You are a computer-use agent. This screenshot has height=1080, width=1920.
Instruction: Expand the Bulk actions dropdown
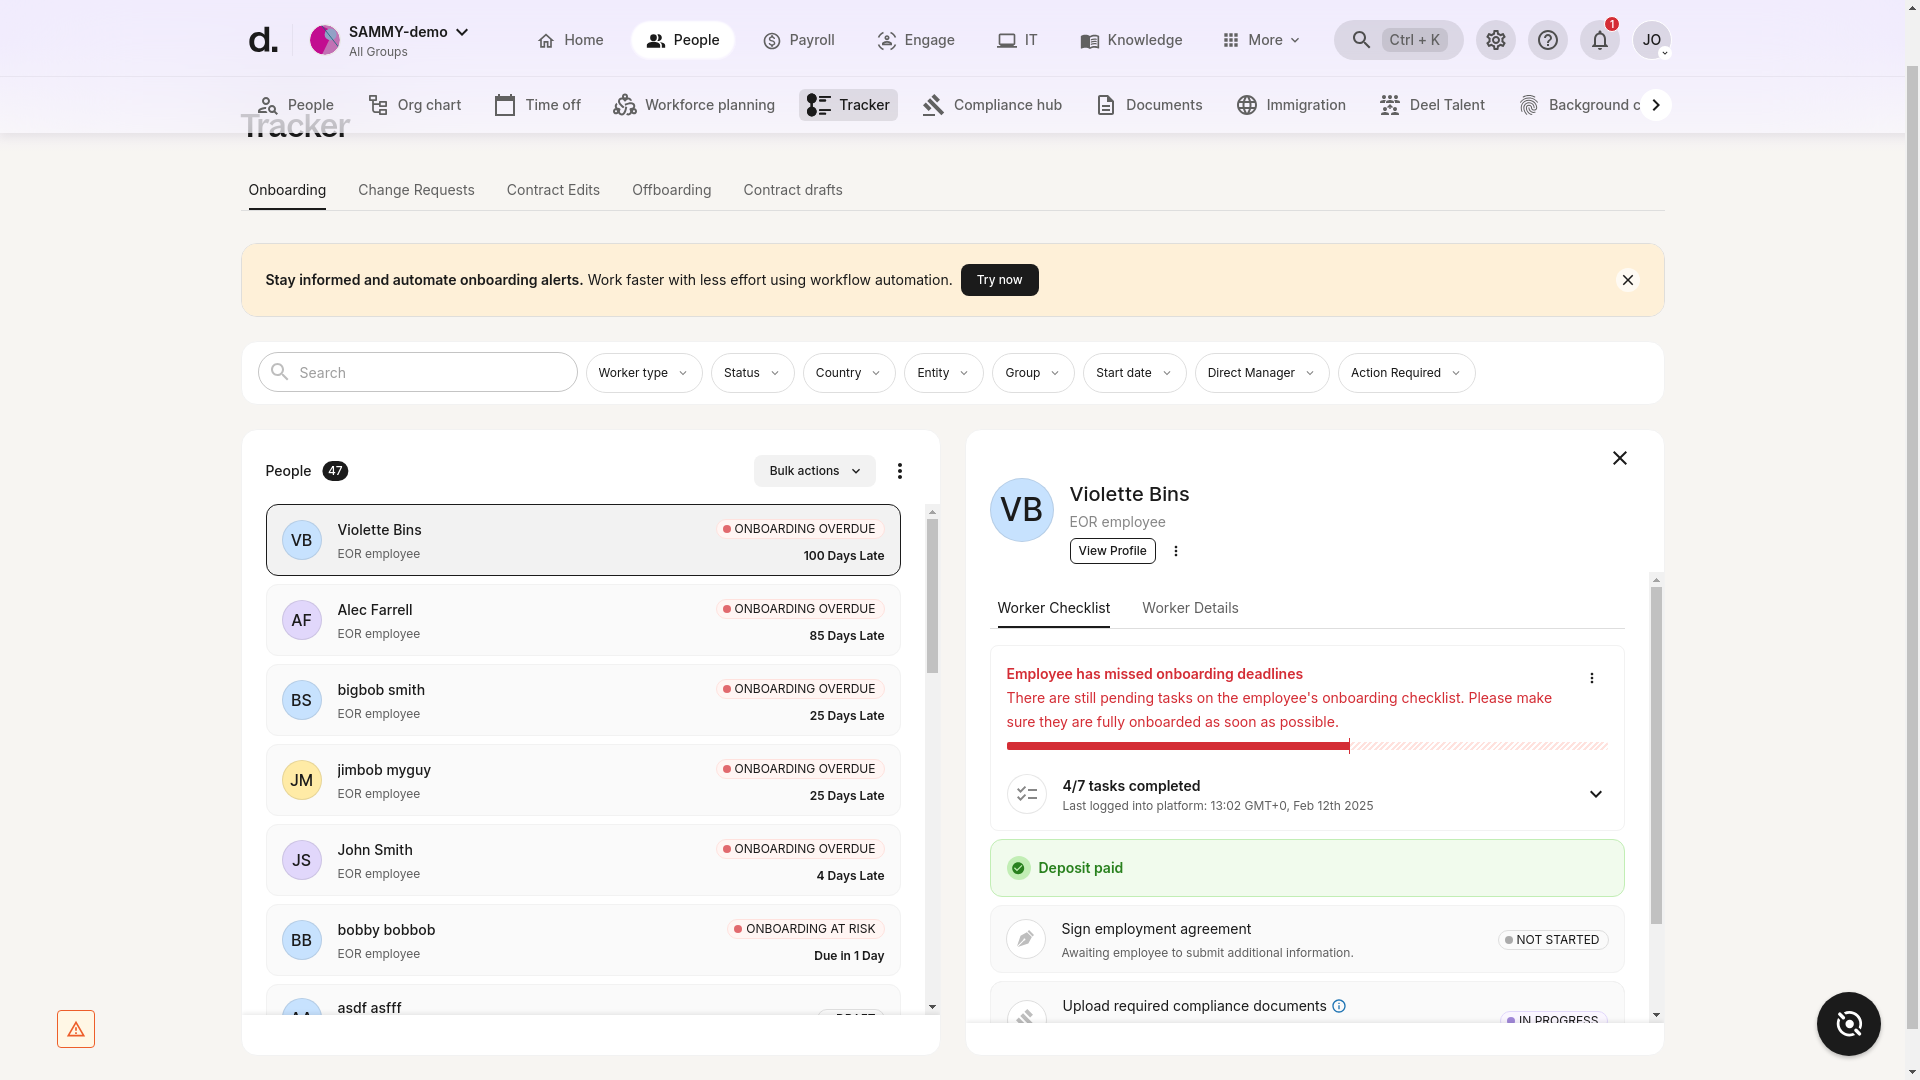coord(814,471)
